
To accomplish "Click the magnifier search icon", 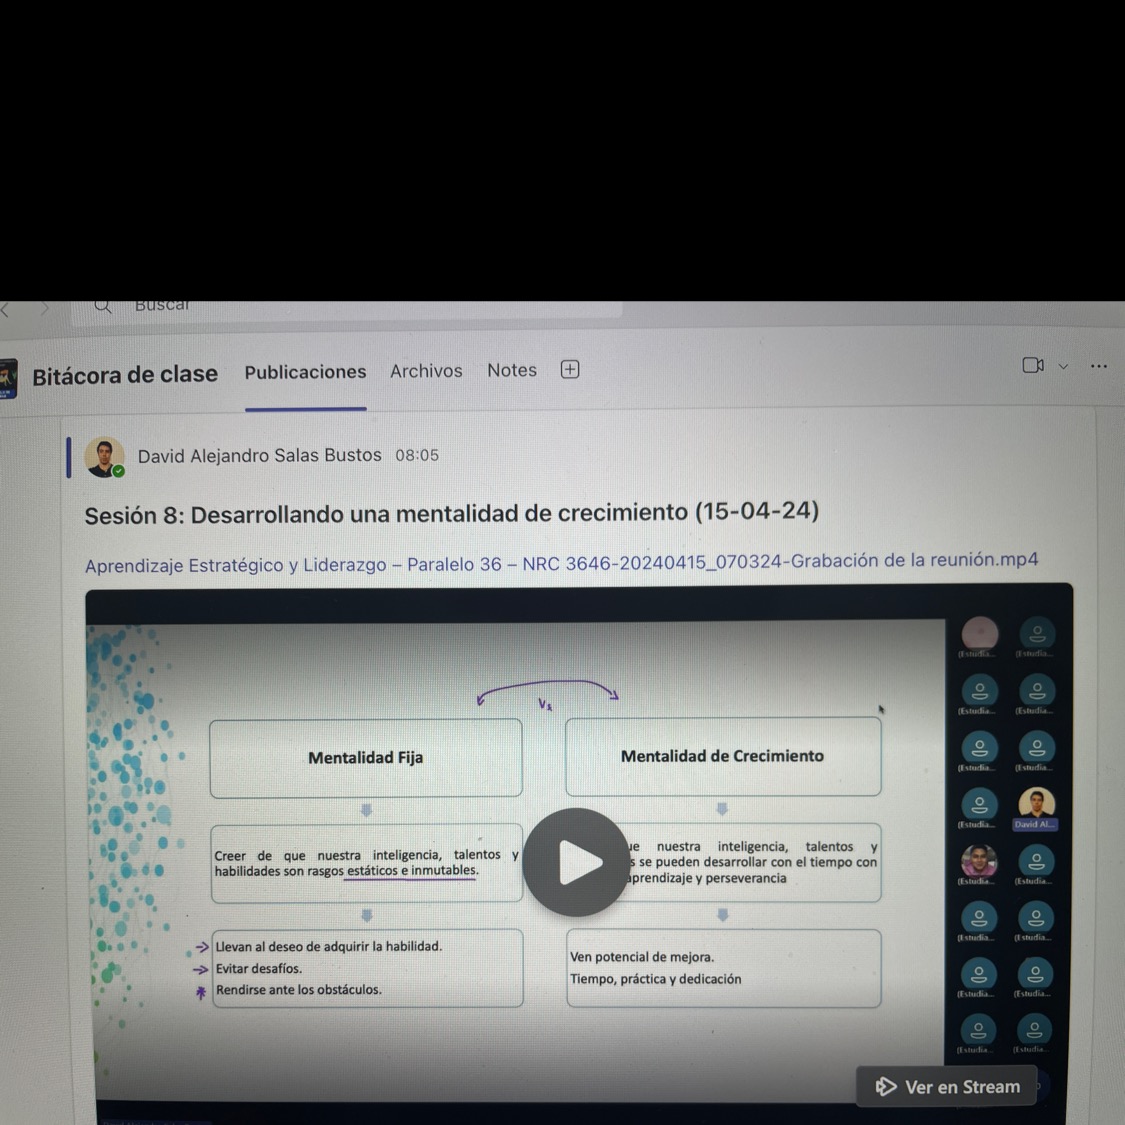I will [102, 306].
